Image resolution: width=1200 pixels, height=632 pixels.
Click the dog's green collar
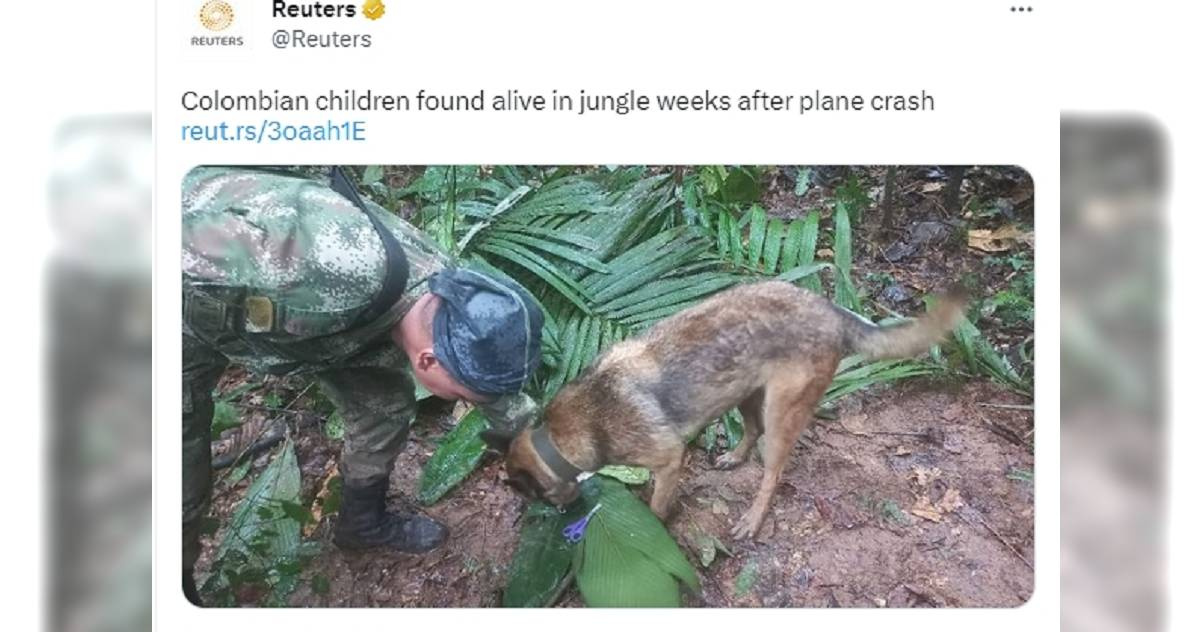(x=551, y=455)
